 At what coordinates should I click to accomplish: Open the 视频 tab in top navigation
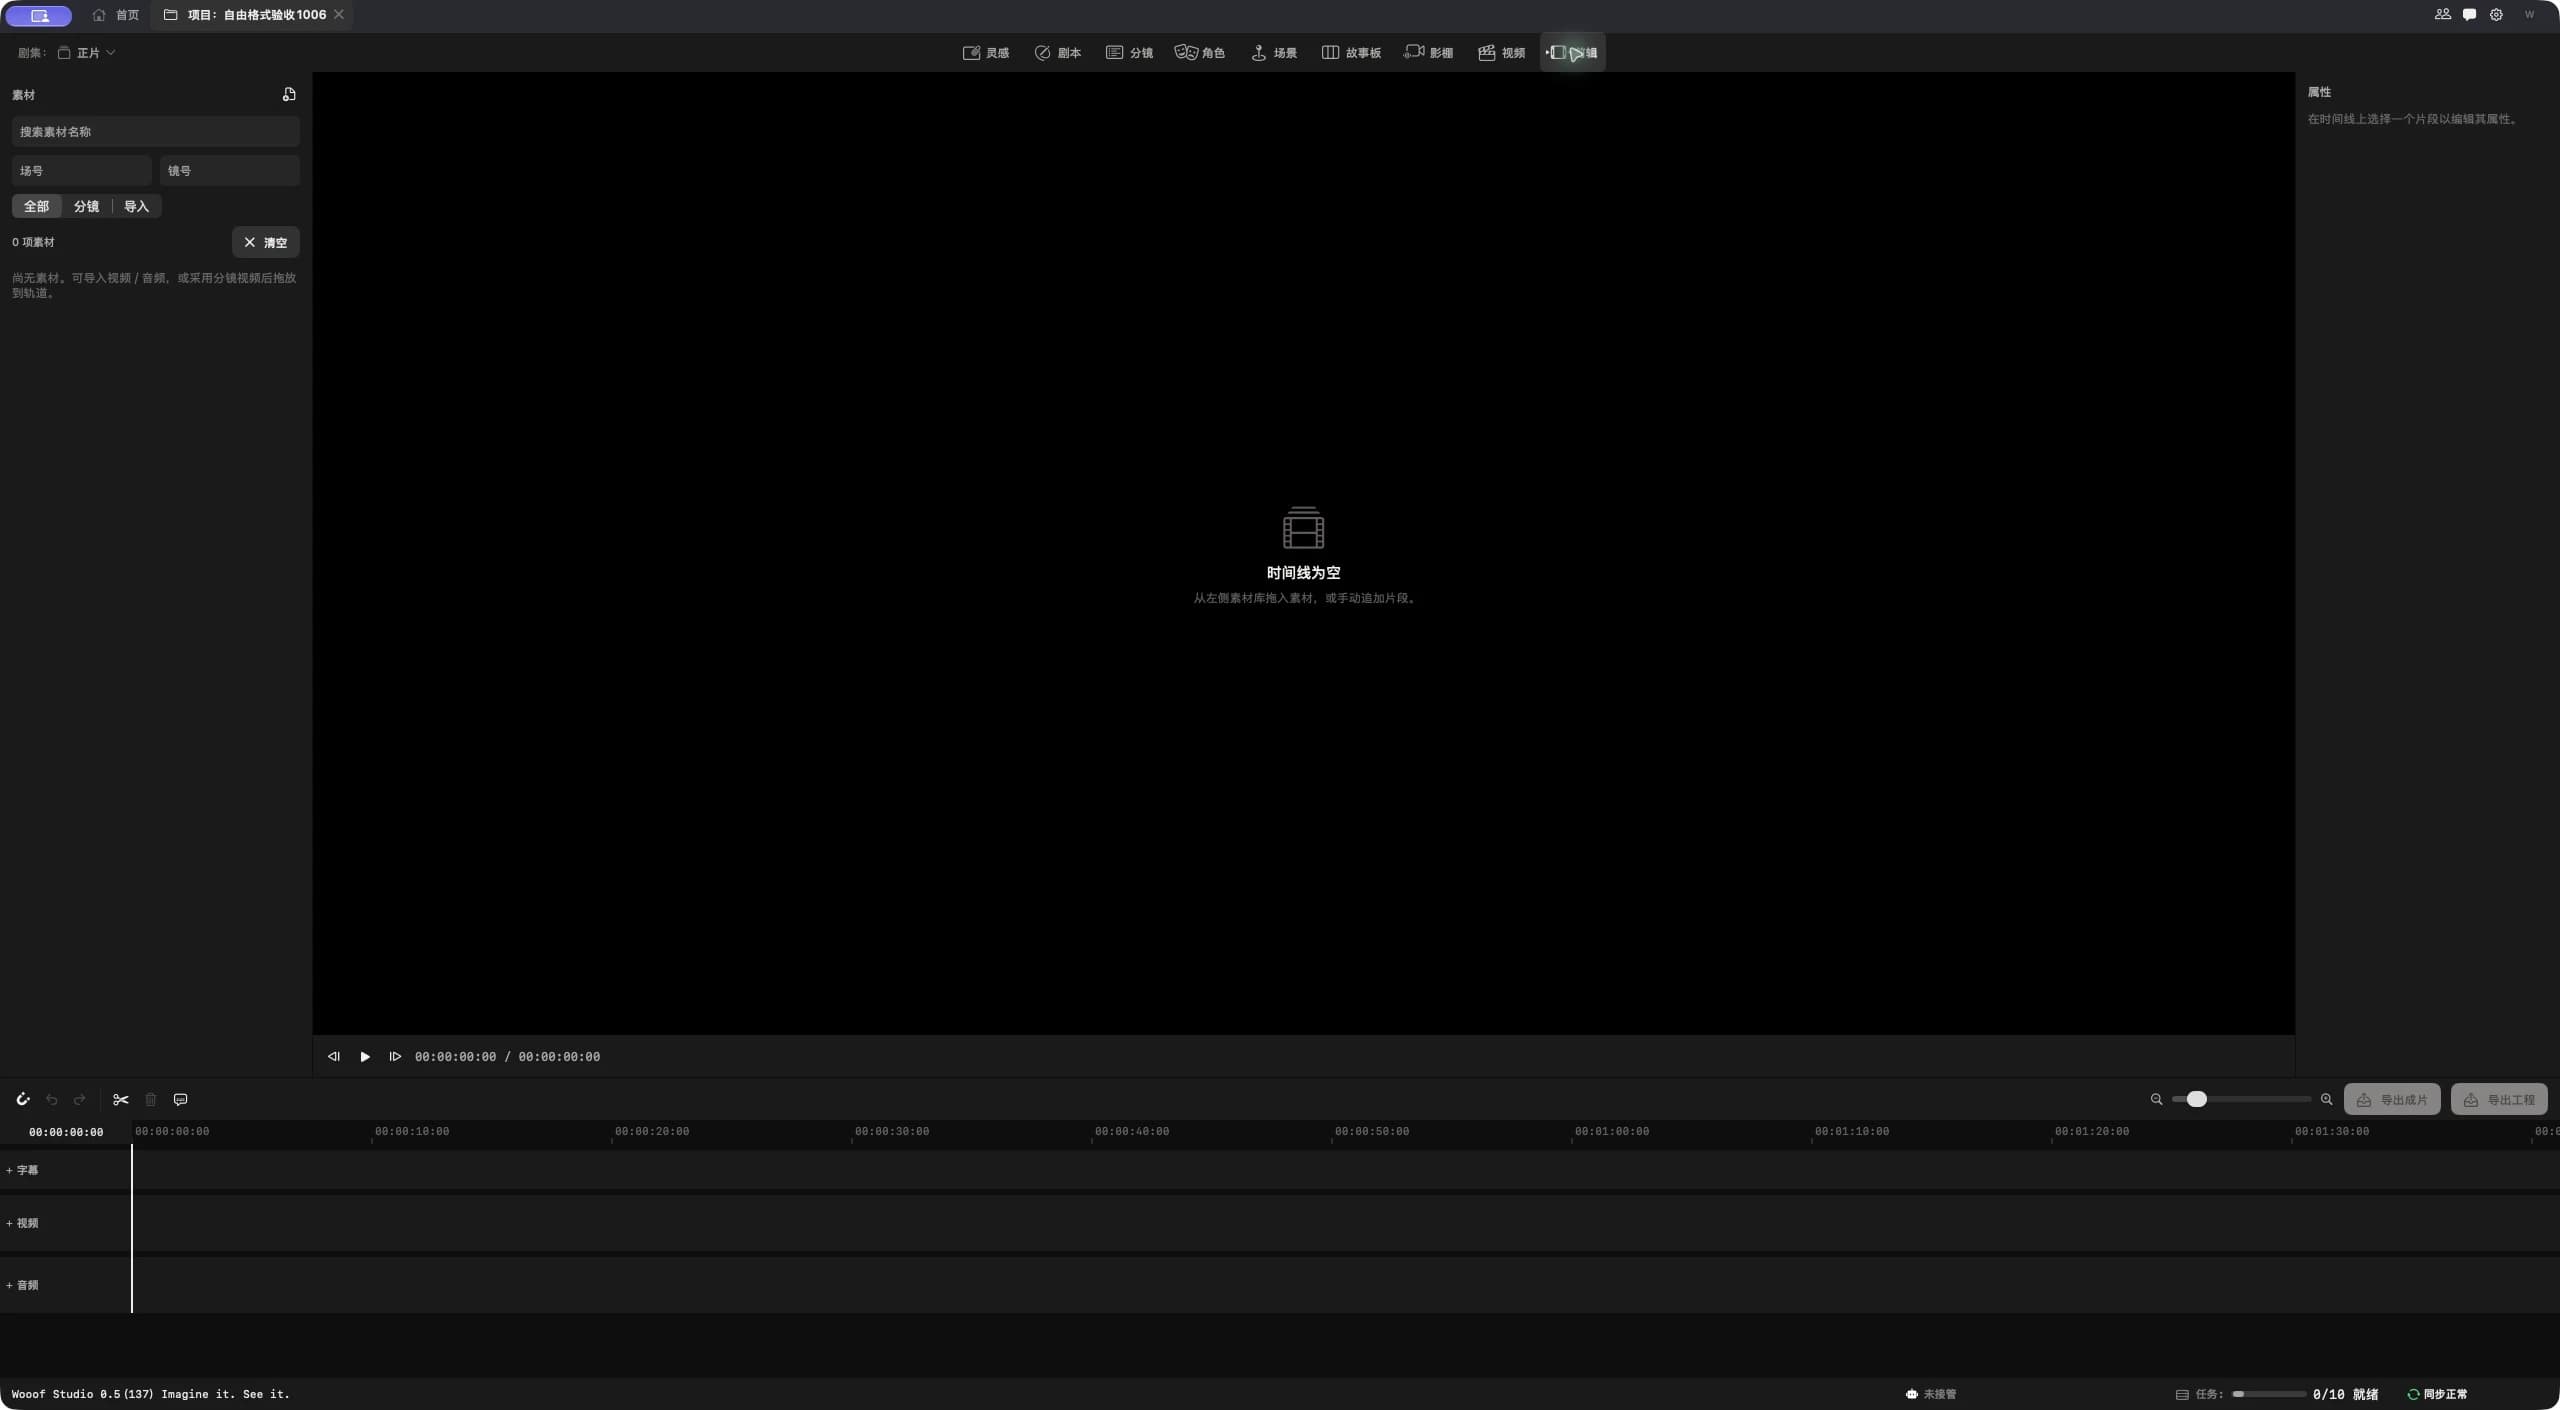[1502, 52]
